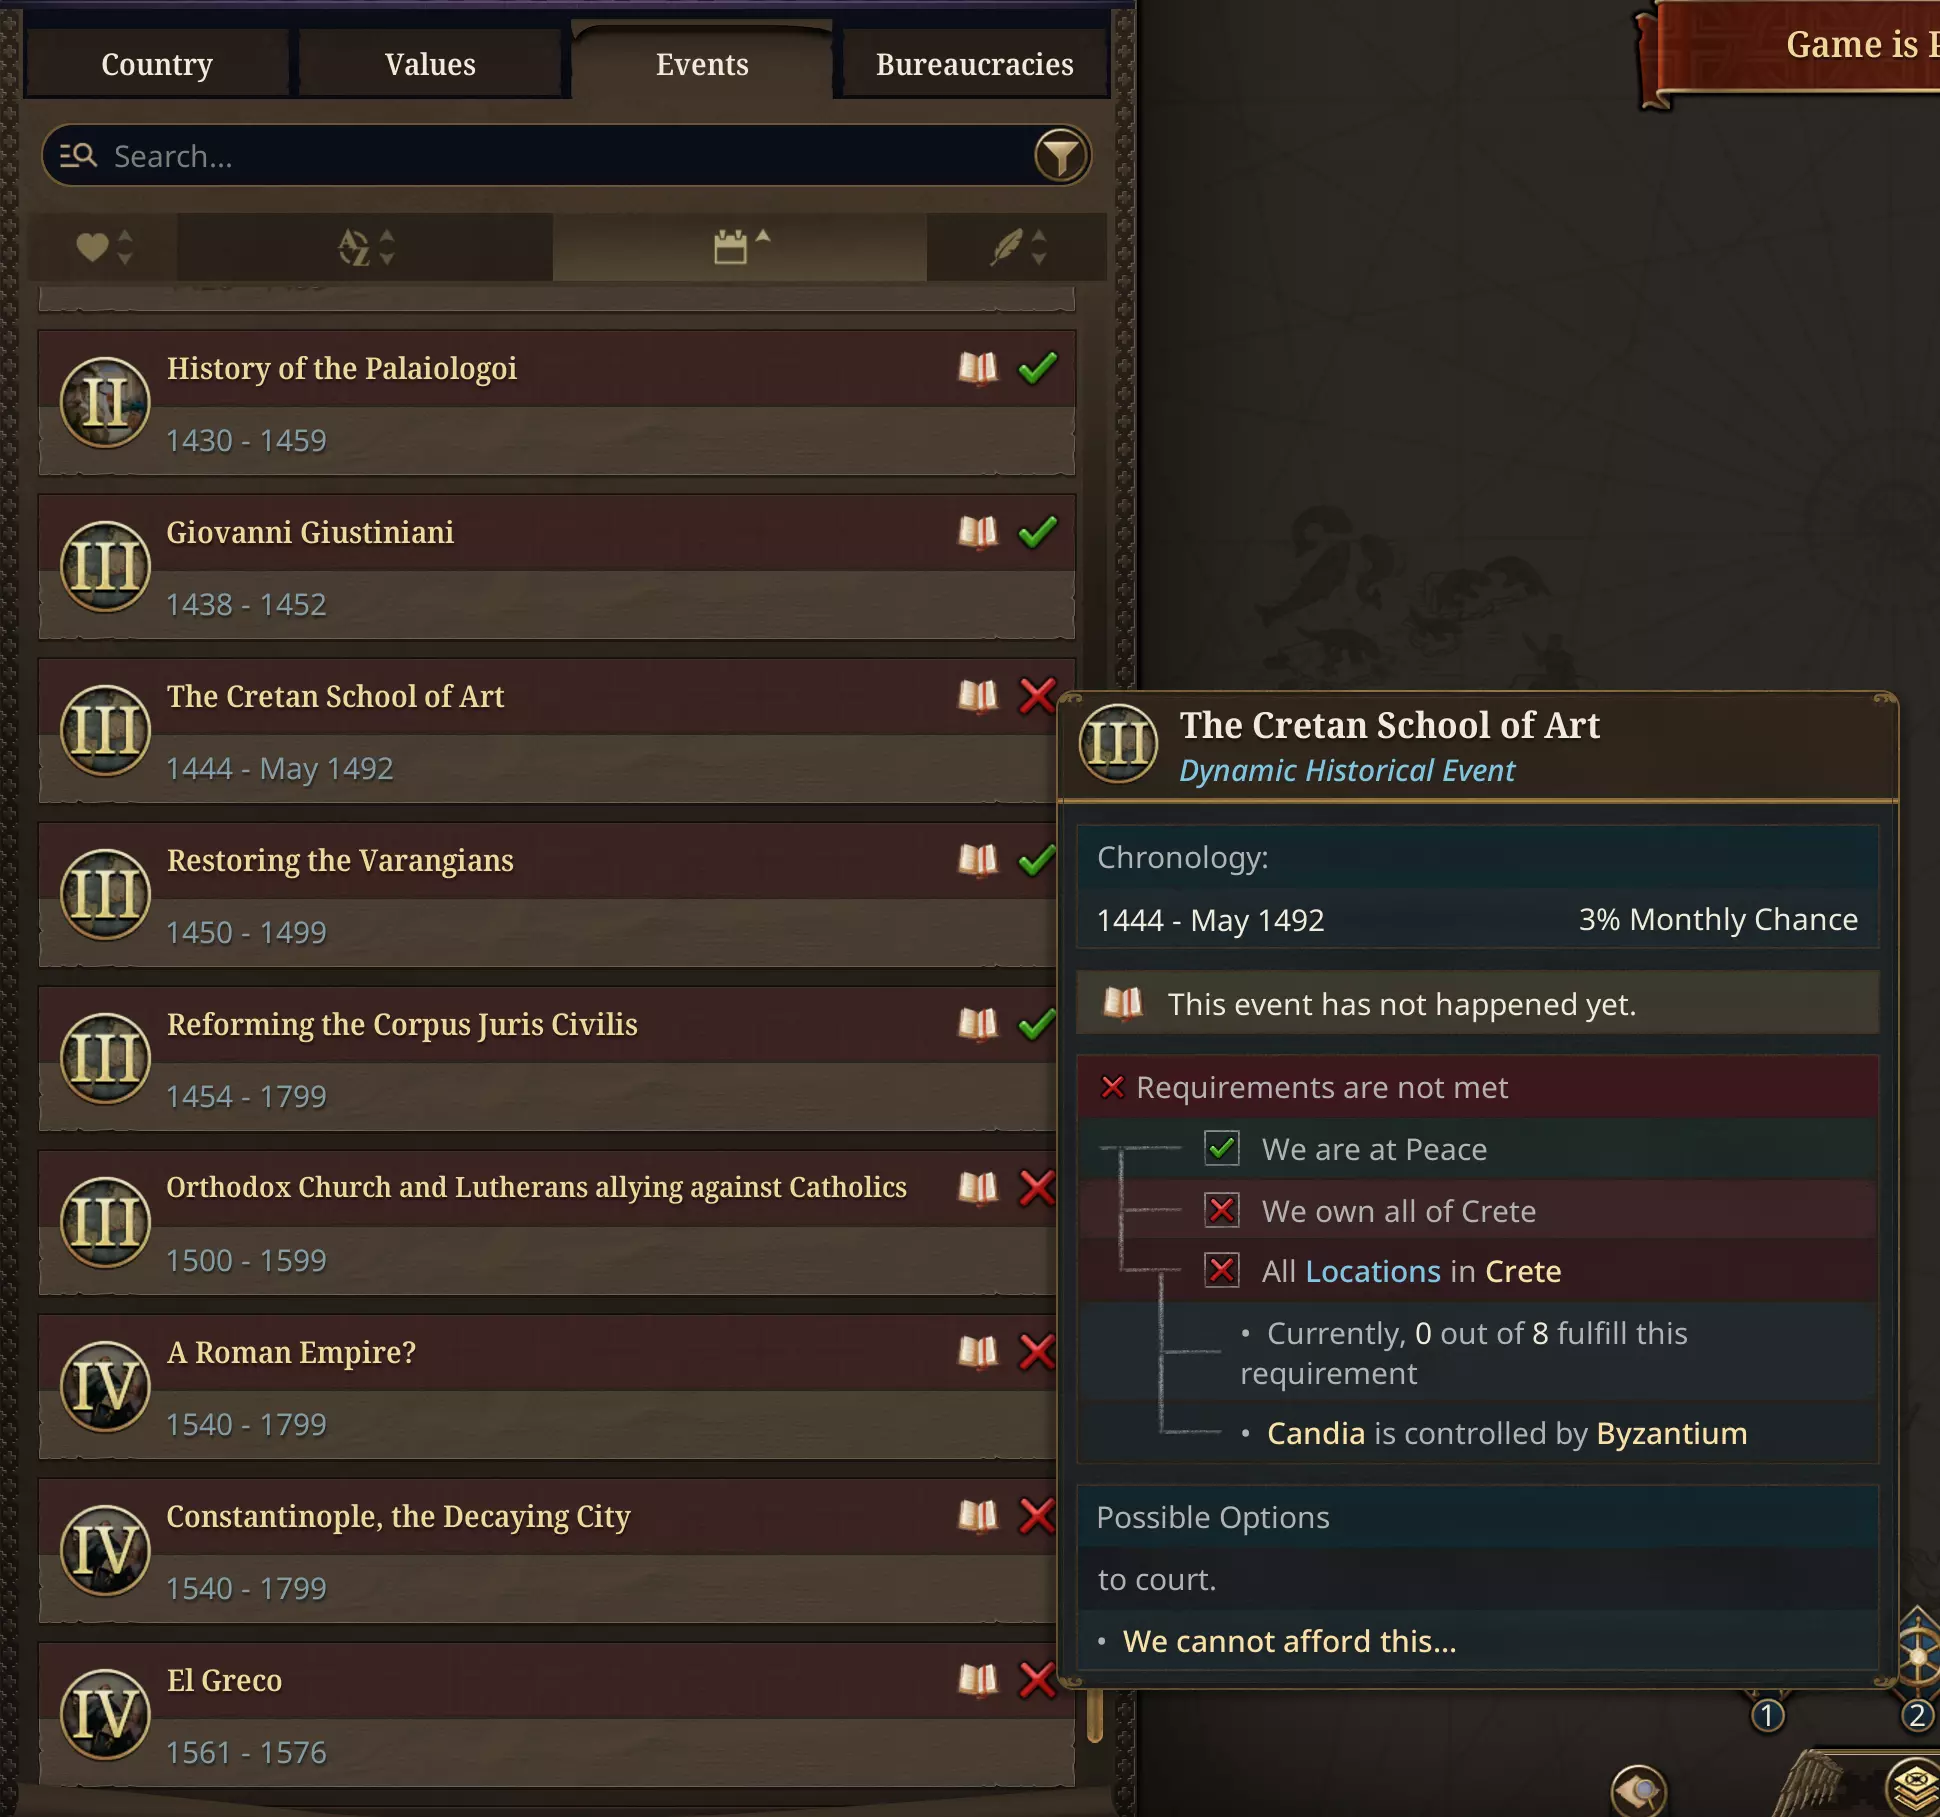Open the Country tab
The image size is (1940, 1817).
point(157,64)
